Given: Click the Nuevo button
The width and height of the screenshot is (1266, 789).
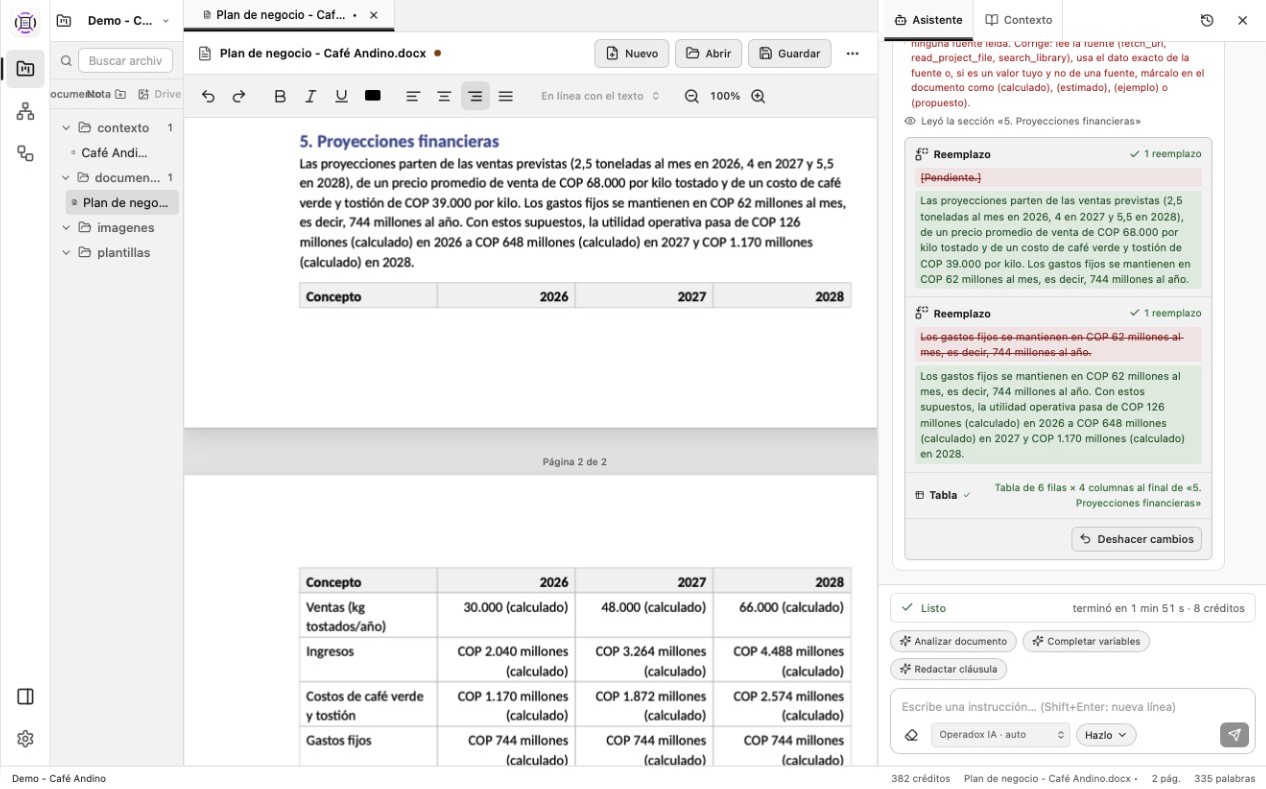Looking at the screenshot, I should [x=632, y=53].
